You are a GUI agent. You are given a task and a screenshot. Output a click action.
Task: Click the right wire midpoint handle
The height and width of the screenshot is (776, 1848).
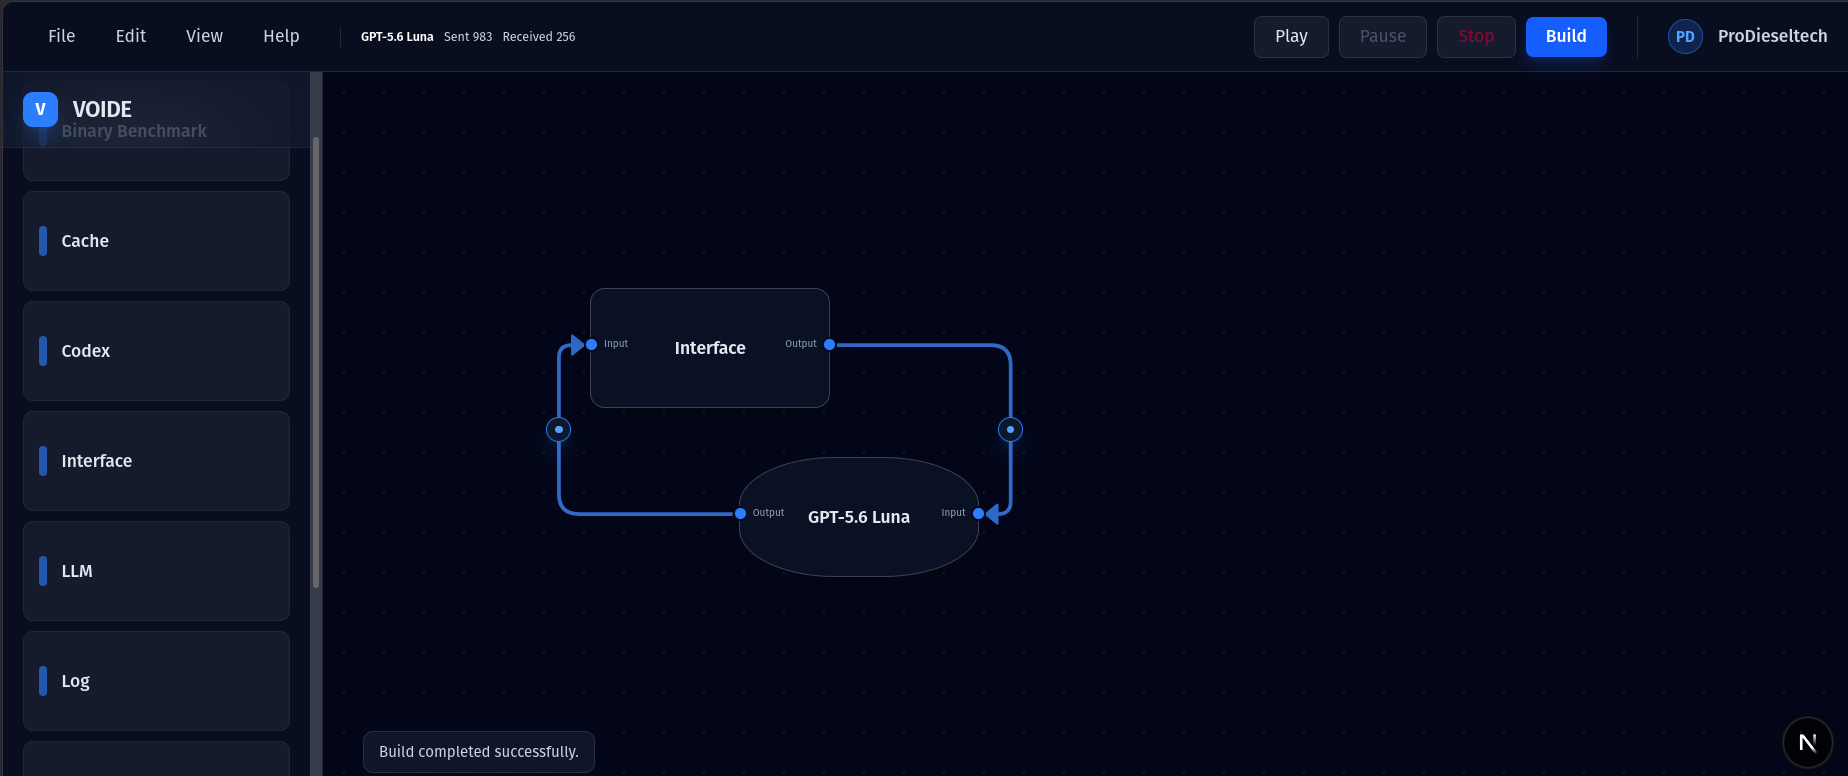click(1010, 429)
